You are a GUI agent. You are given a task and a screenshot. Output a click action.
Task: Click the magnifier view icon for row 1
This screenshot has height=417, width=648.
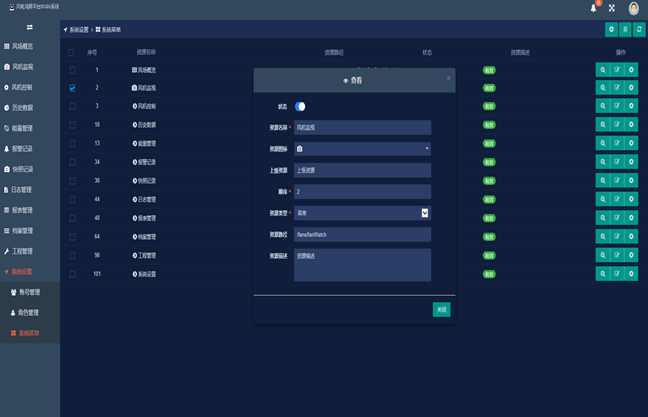603,70
